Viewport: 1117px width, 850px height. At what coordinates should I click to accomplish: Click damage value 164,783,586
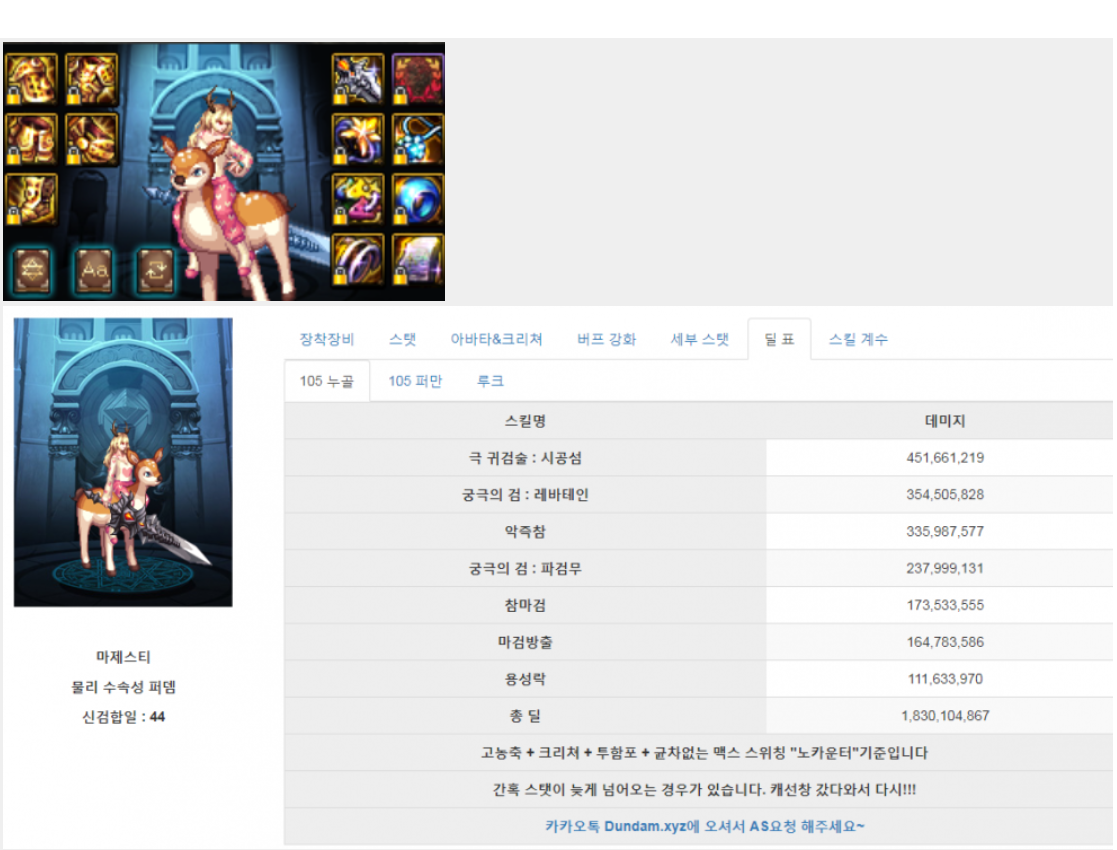pyautogui.click(x=945, y=642)
